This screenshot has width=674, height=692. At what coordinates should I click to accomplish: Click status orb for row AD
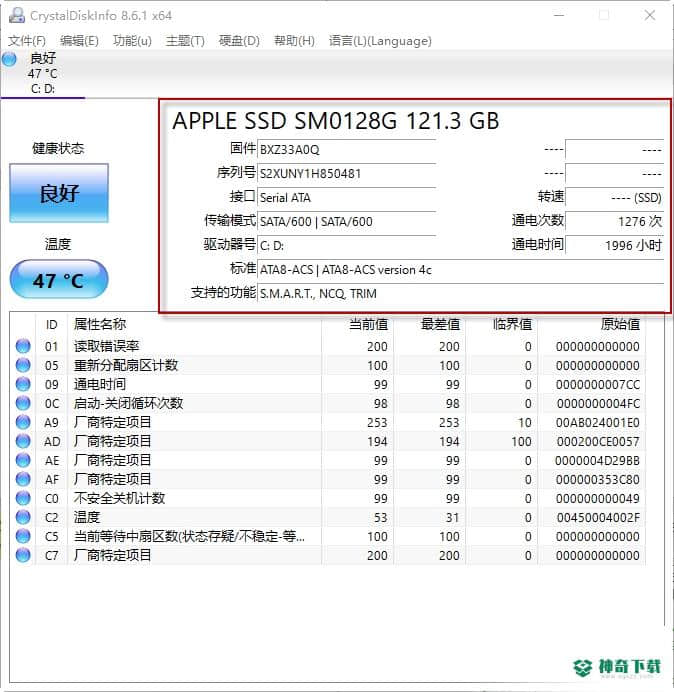pos(23,441)
